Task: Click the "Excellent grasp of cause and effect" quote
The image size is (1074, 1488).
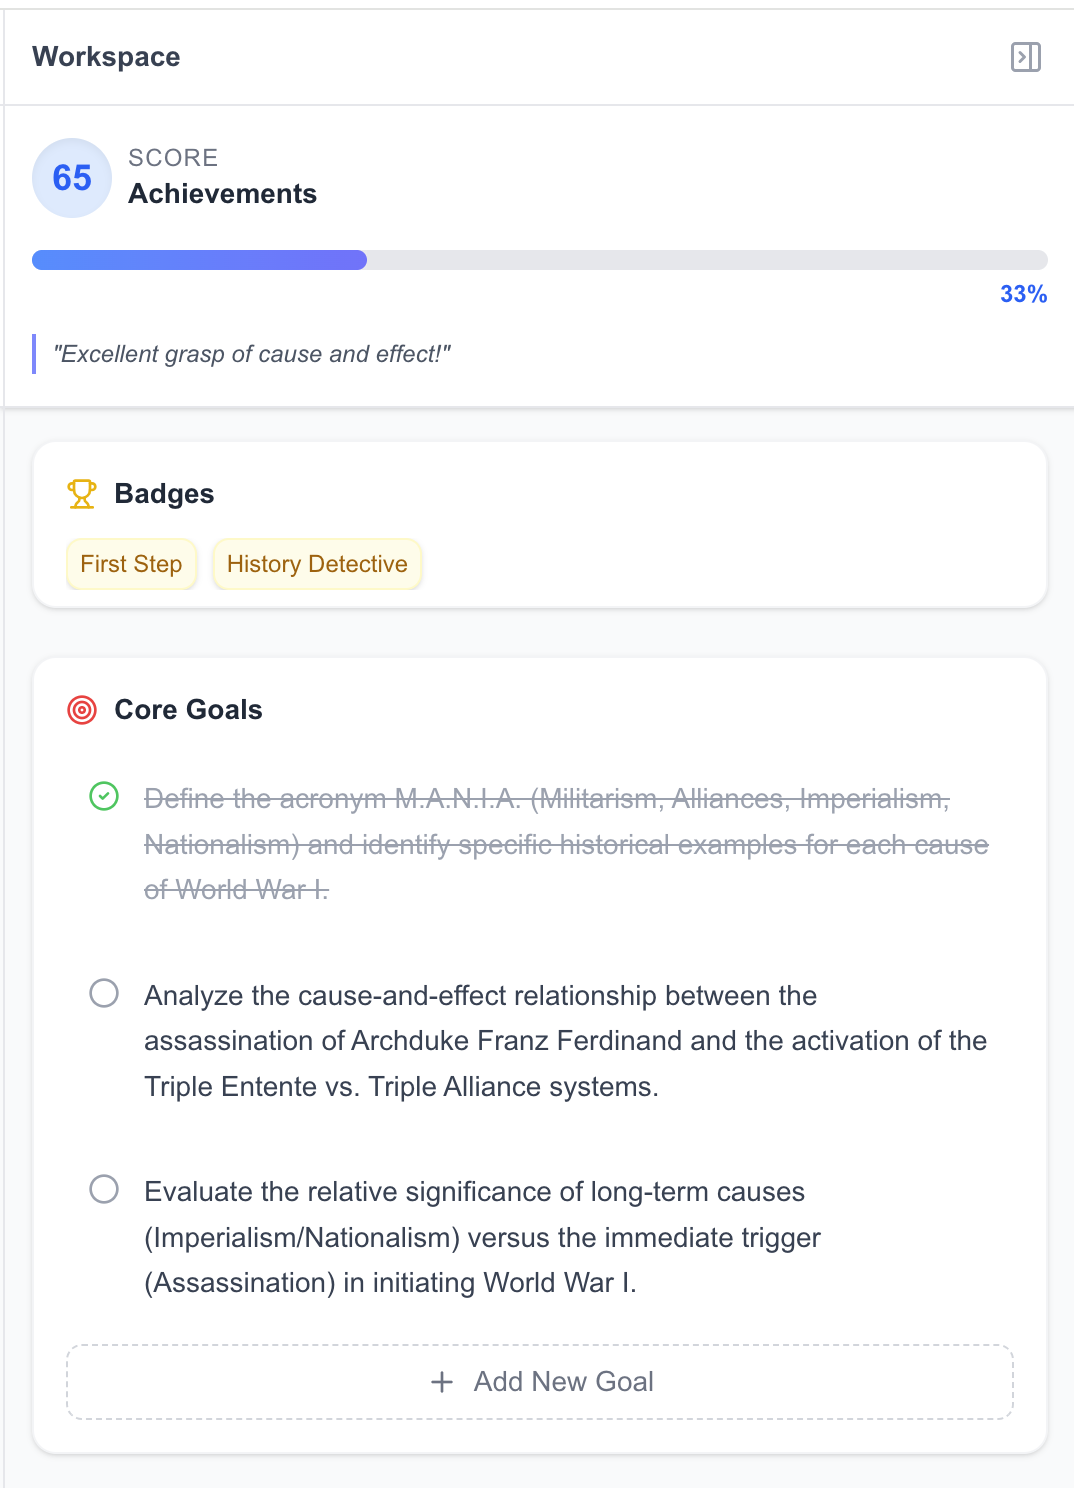Action: click(x=252, y=354)
